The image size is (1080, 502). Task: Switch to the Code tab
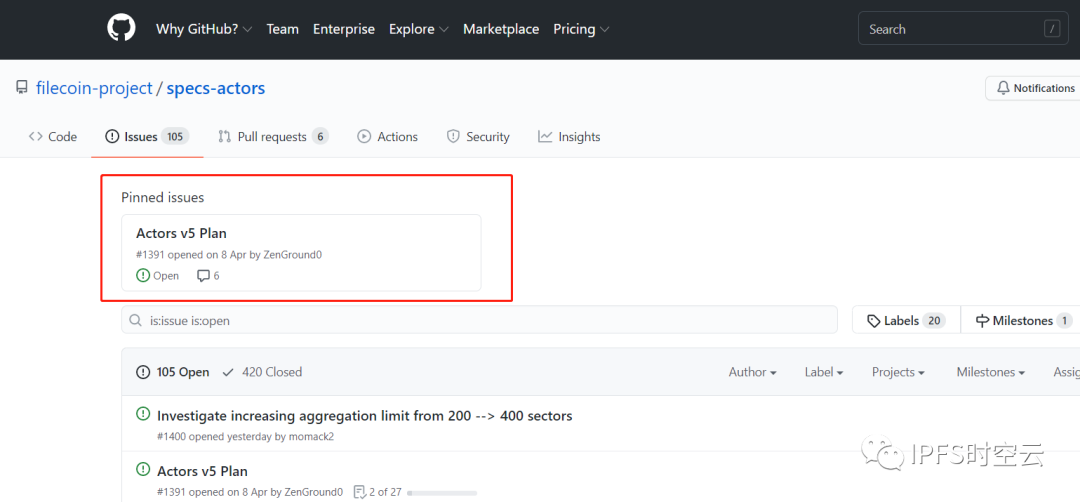click(52, 136)
